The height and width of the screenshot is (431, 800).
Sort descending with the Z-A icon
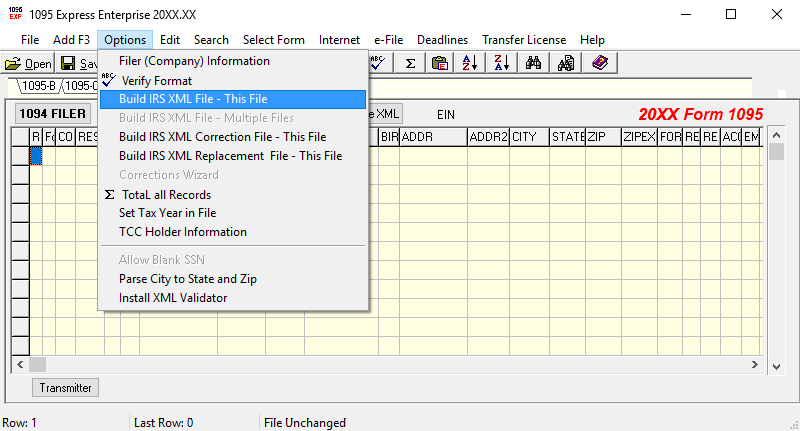click(x=501, y=63)
